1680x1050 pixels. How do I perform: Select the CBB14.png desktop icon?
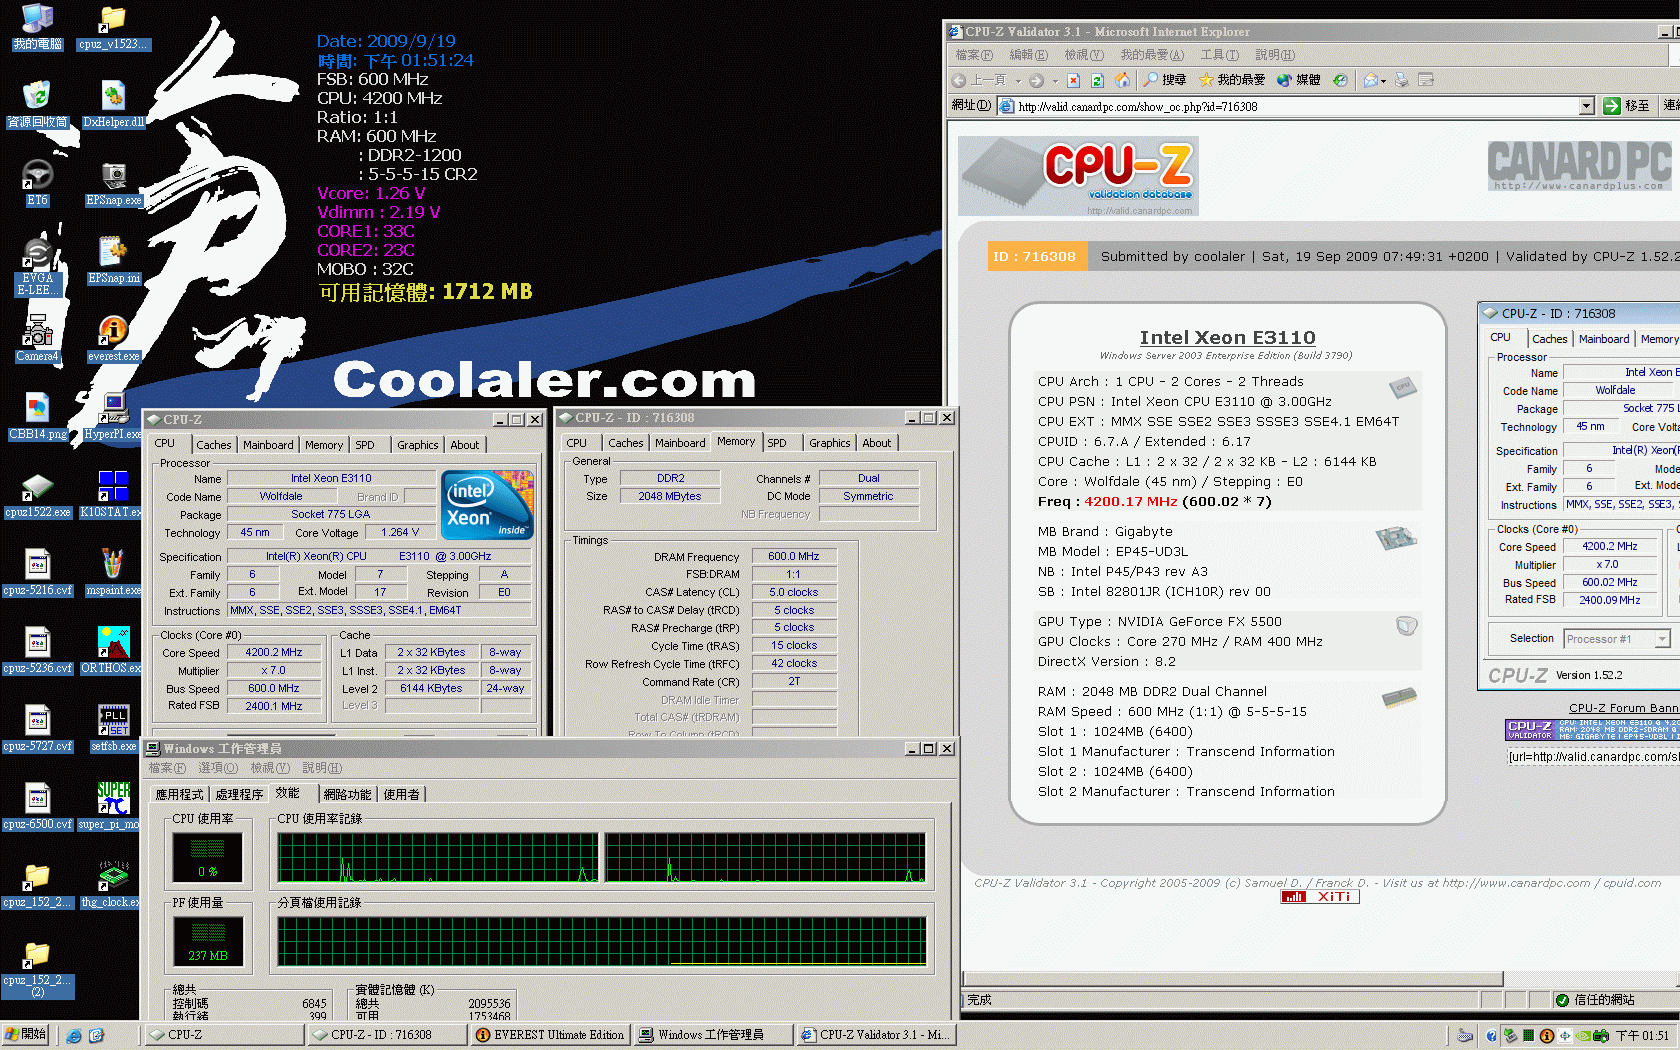click(38, 417)
